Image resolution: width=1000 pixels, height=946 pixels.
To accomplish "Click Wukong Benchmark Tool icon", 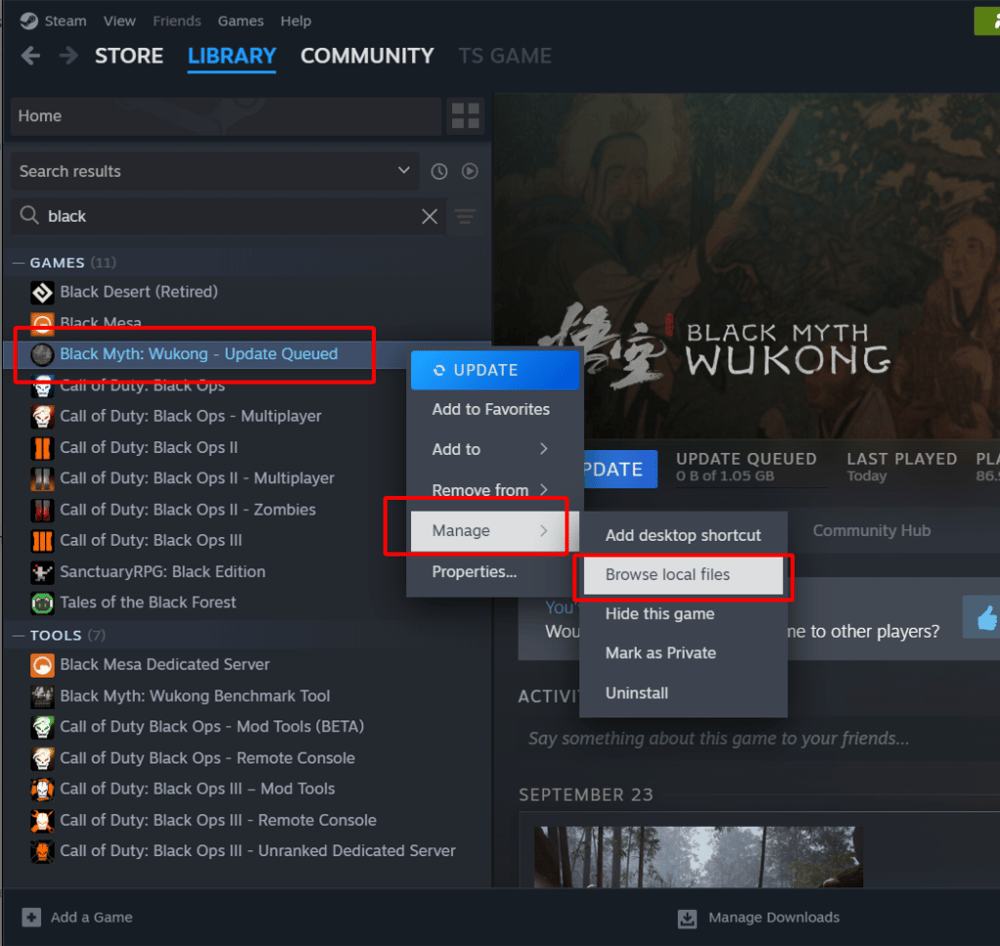I will [42, 696].
